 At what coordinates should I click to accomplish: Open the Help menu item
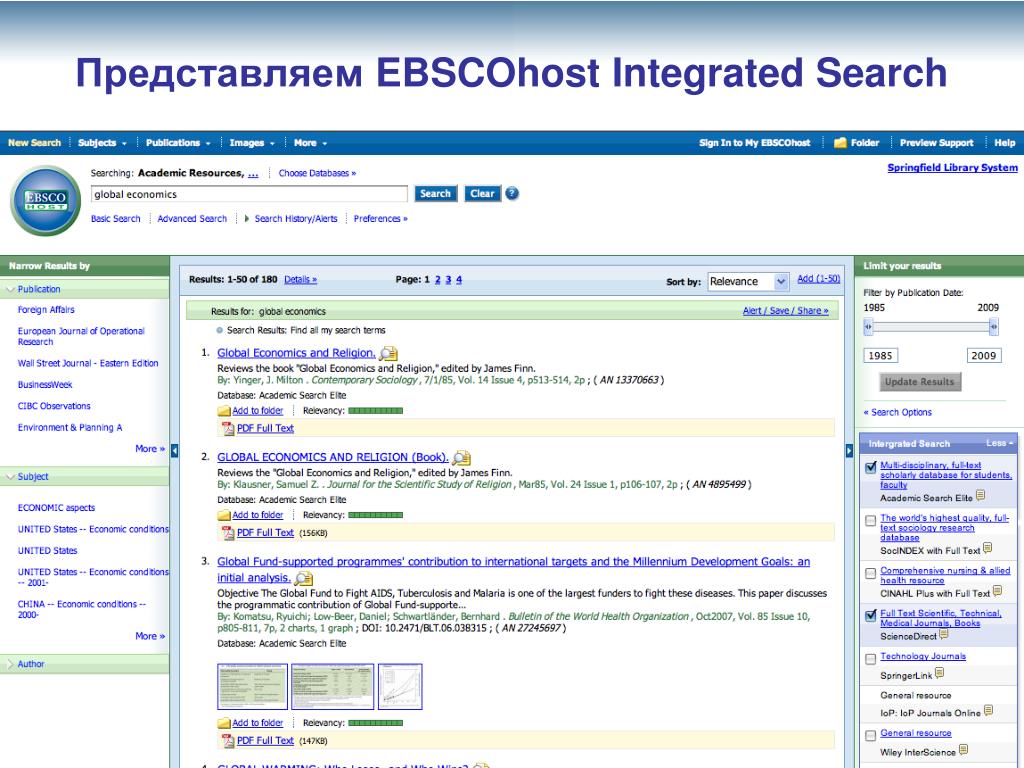coord(1004,143)
